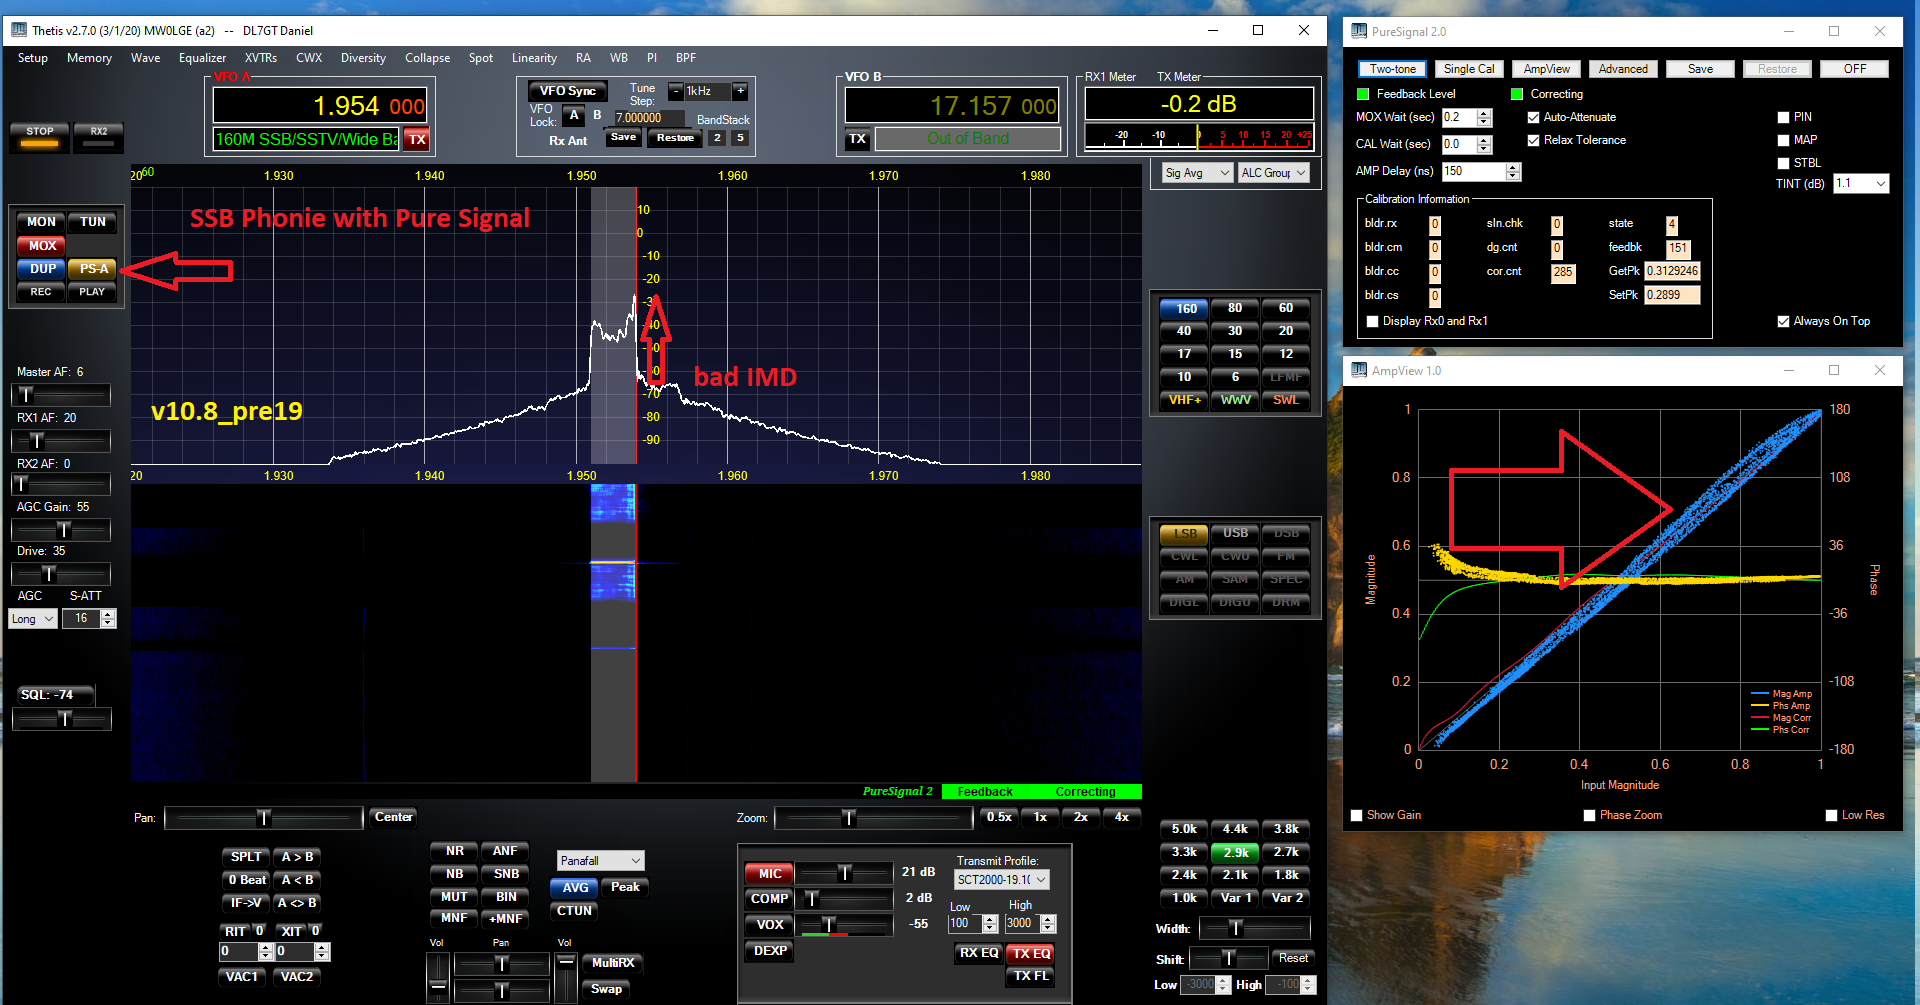This screenshot has width=1920, height=1005.
Task: Click the OFF button in PureSignal
Action: [1854, 69]
